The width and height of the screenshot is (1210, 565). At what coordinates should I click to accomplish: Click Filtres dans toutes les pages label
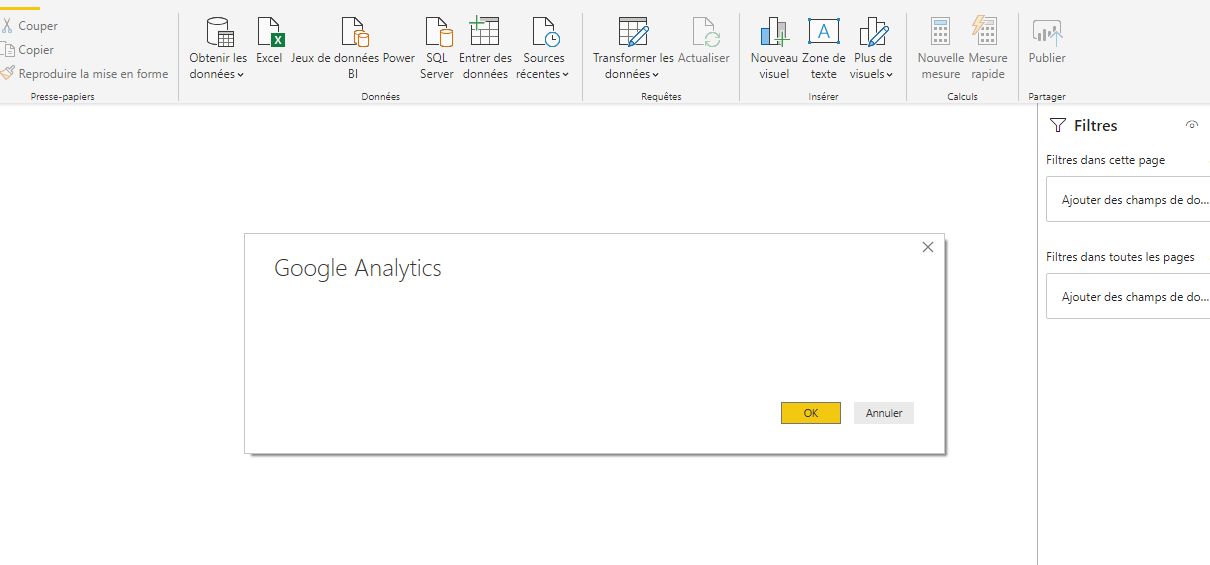[1120, 257]
